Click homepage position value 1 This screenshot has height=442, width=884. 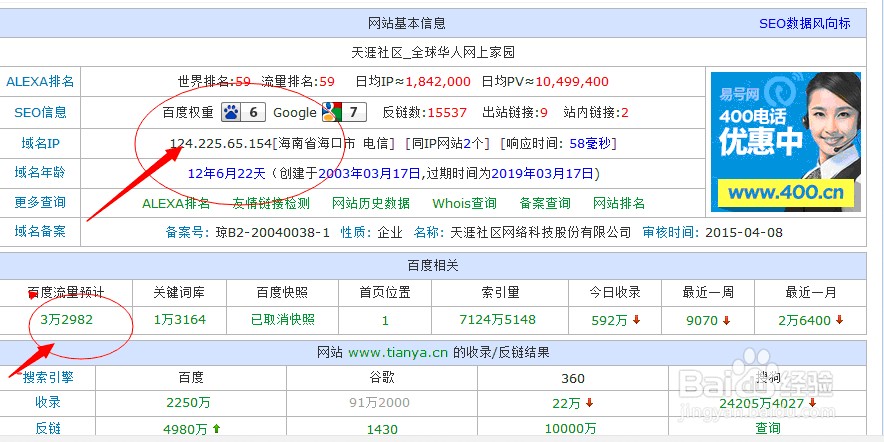[385, 321]
